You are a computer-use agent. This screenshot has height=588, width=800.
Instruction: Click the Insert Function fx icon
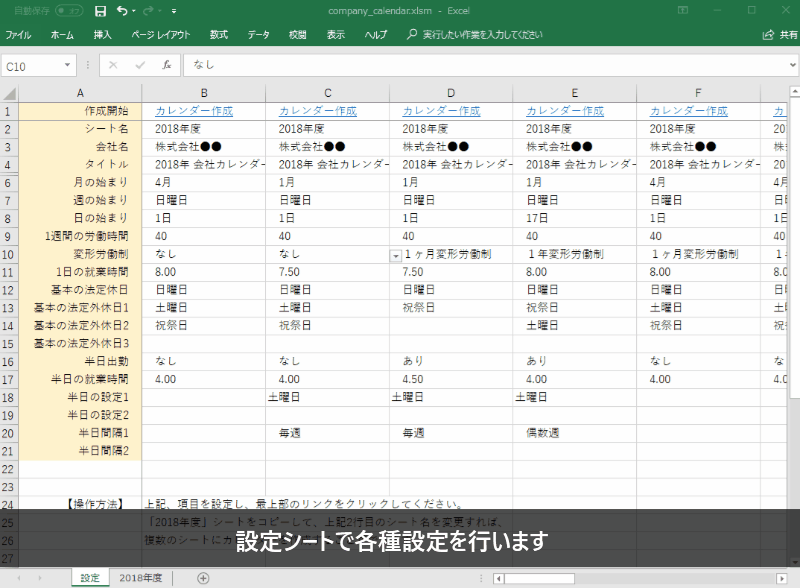coord(167,65)
